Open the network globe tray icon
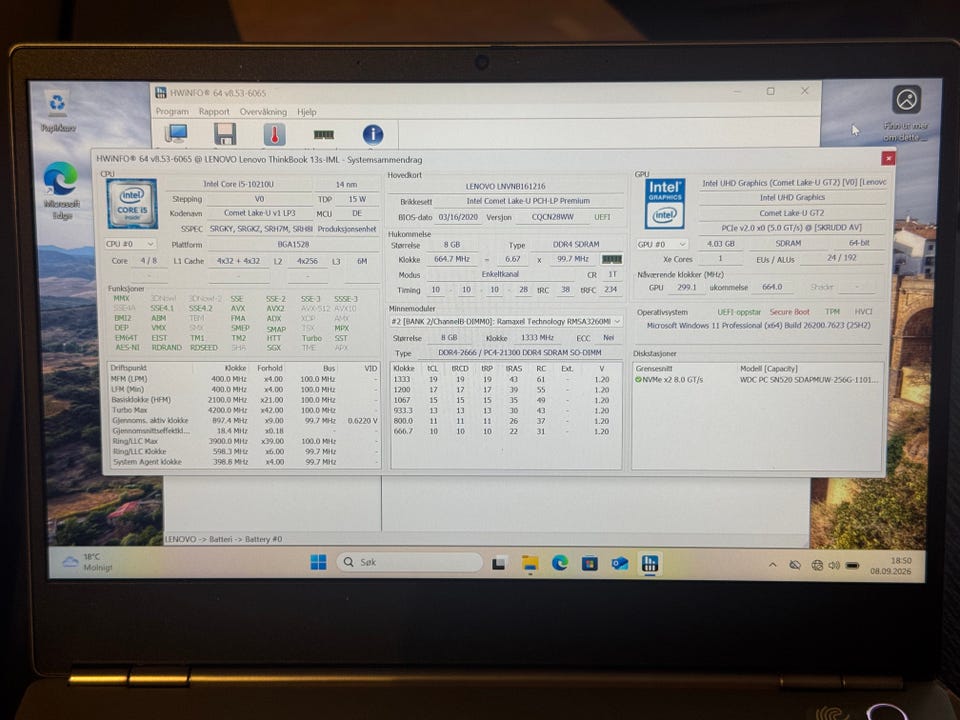Viewport: 960px width, 720px height. pyautogui.click(x=817, y=564)
